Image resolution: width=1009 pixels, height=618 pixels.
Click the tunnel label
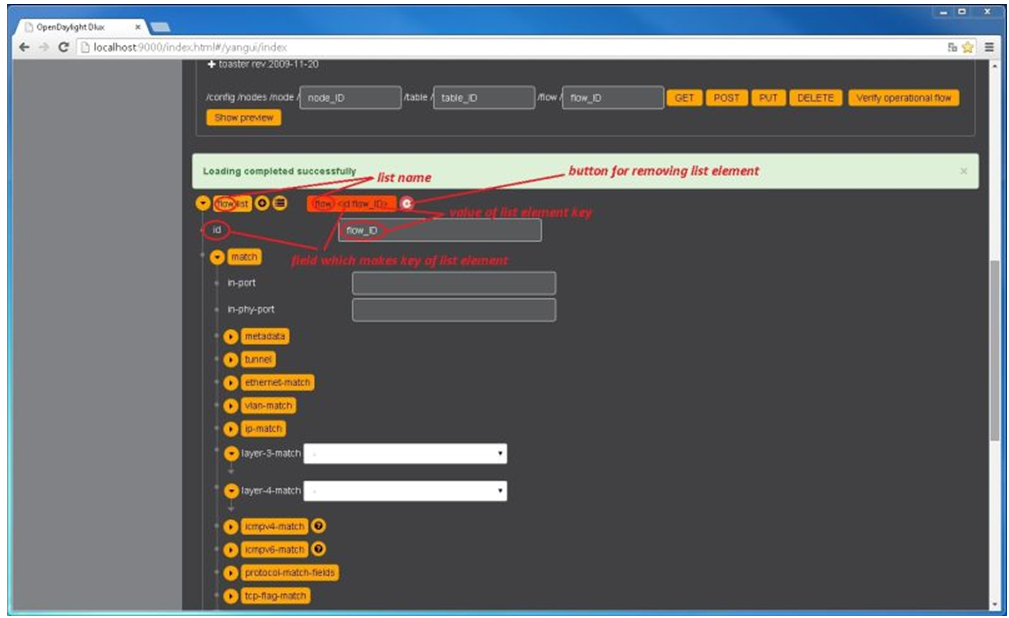[x=259, y=360]
